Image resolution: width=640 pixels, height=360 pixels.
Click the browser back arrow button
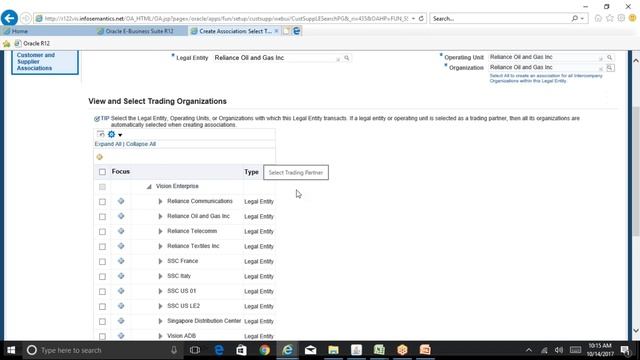coord(9,18)
